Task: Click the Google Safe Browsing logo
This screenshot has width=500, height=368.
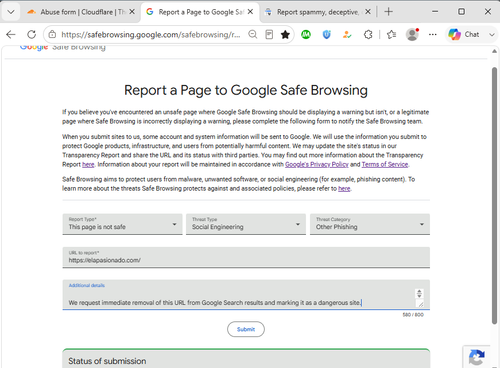Action: point(63,48)
